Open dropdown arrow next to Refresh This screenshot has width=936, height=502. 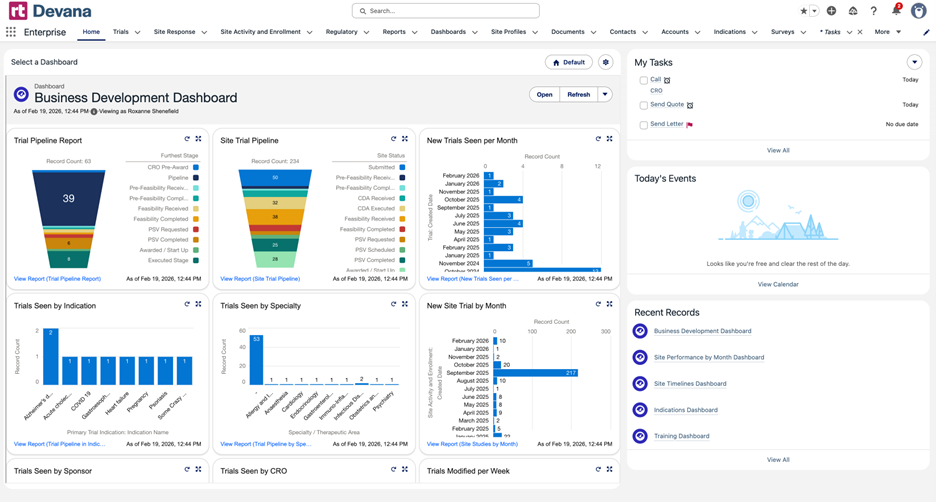605,95
